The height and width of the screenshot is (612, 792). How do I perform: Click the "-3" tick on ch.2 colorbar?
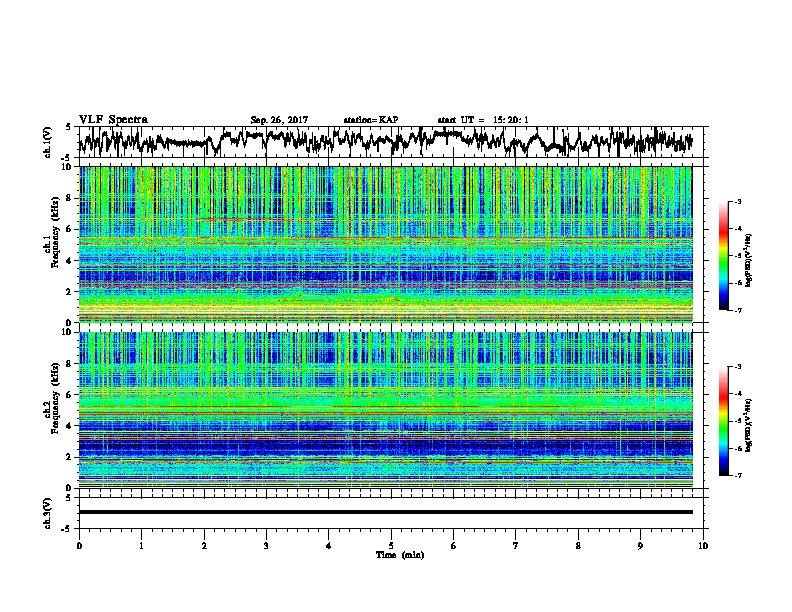(737, 367)
